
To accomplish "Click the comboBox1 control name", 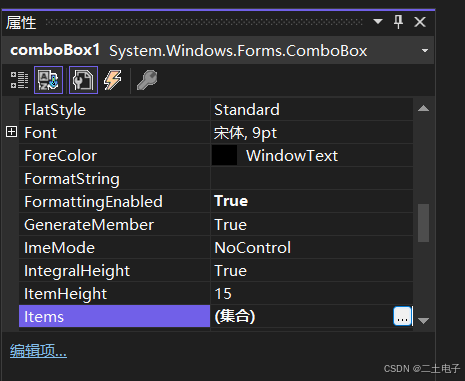I will [55, 50].
